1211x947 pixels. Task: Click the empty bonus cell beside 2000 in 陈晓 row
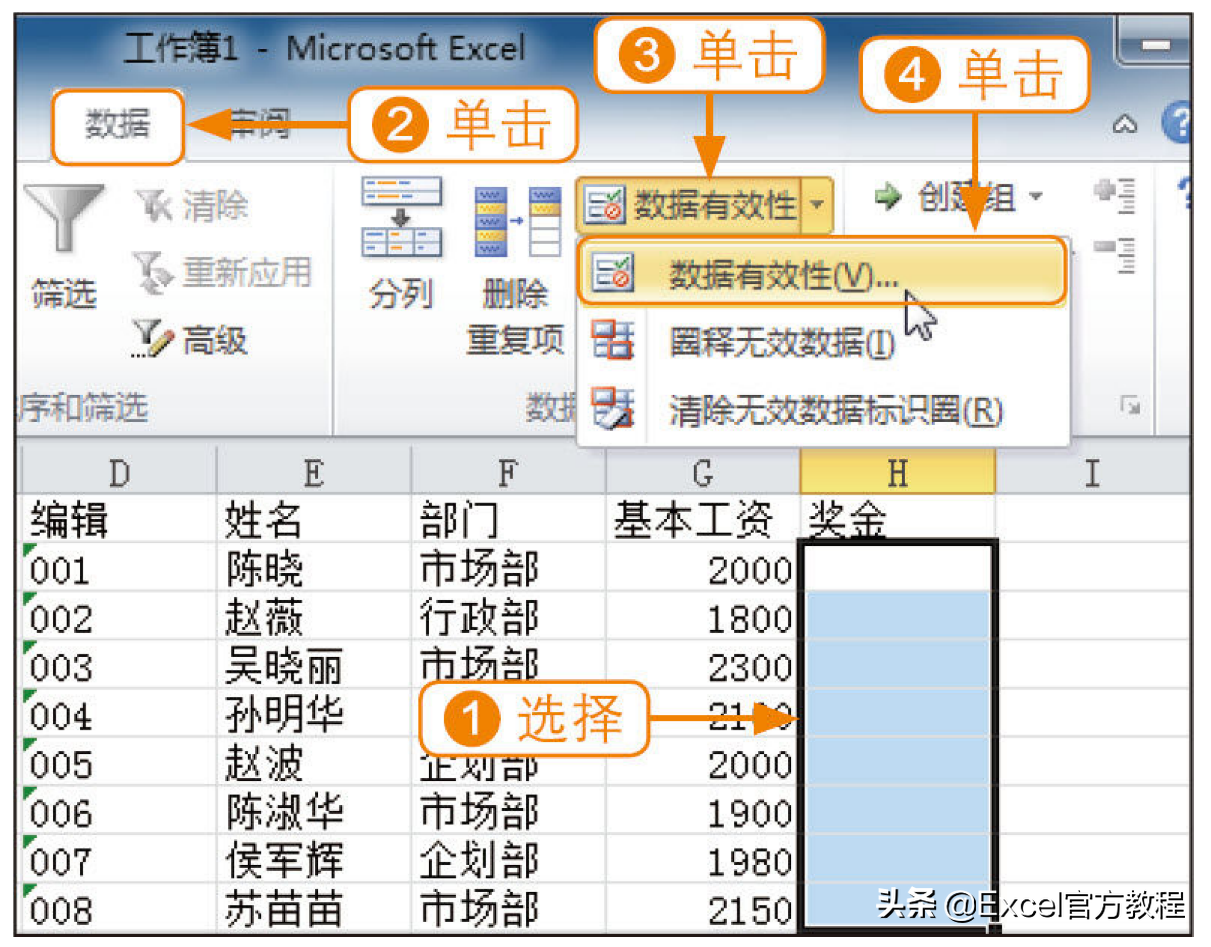tap(897, 569)
